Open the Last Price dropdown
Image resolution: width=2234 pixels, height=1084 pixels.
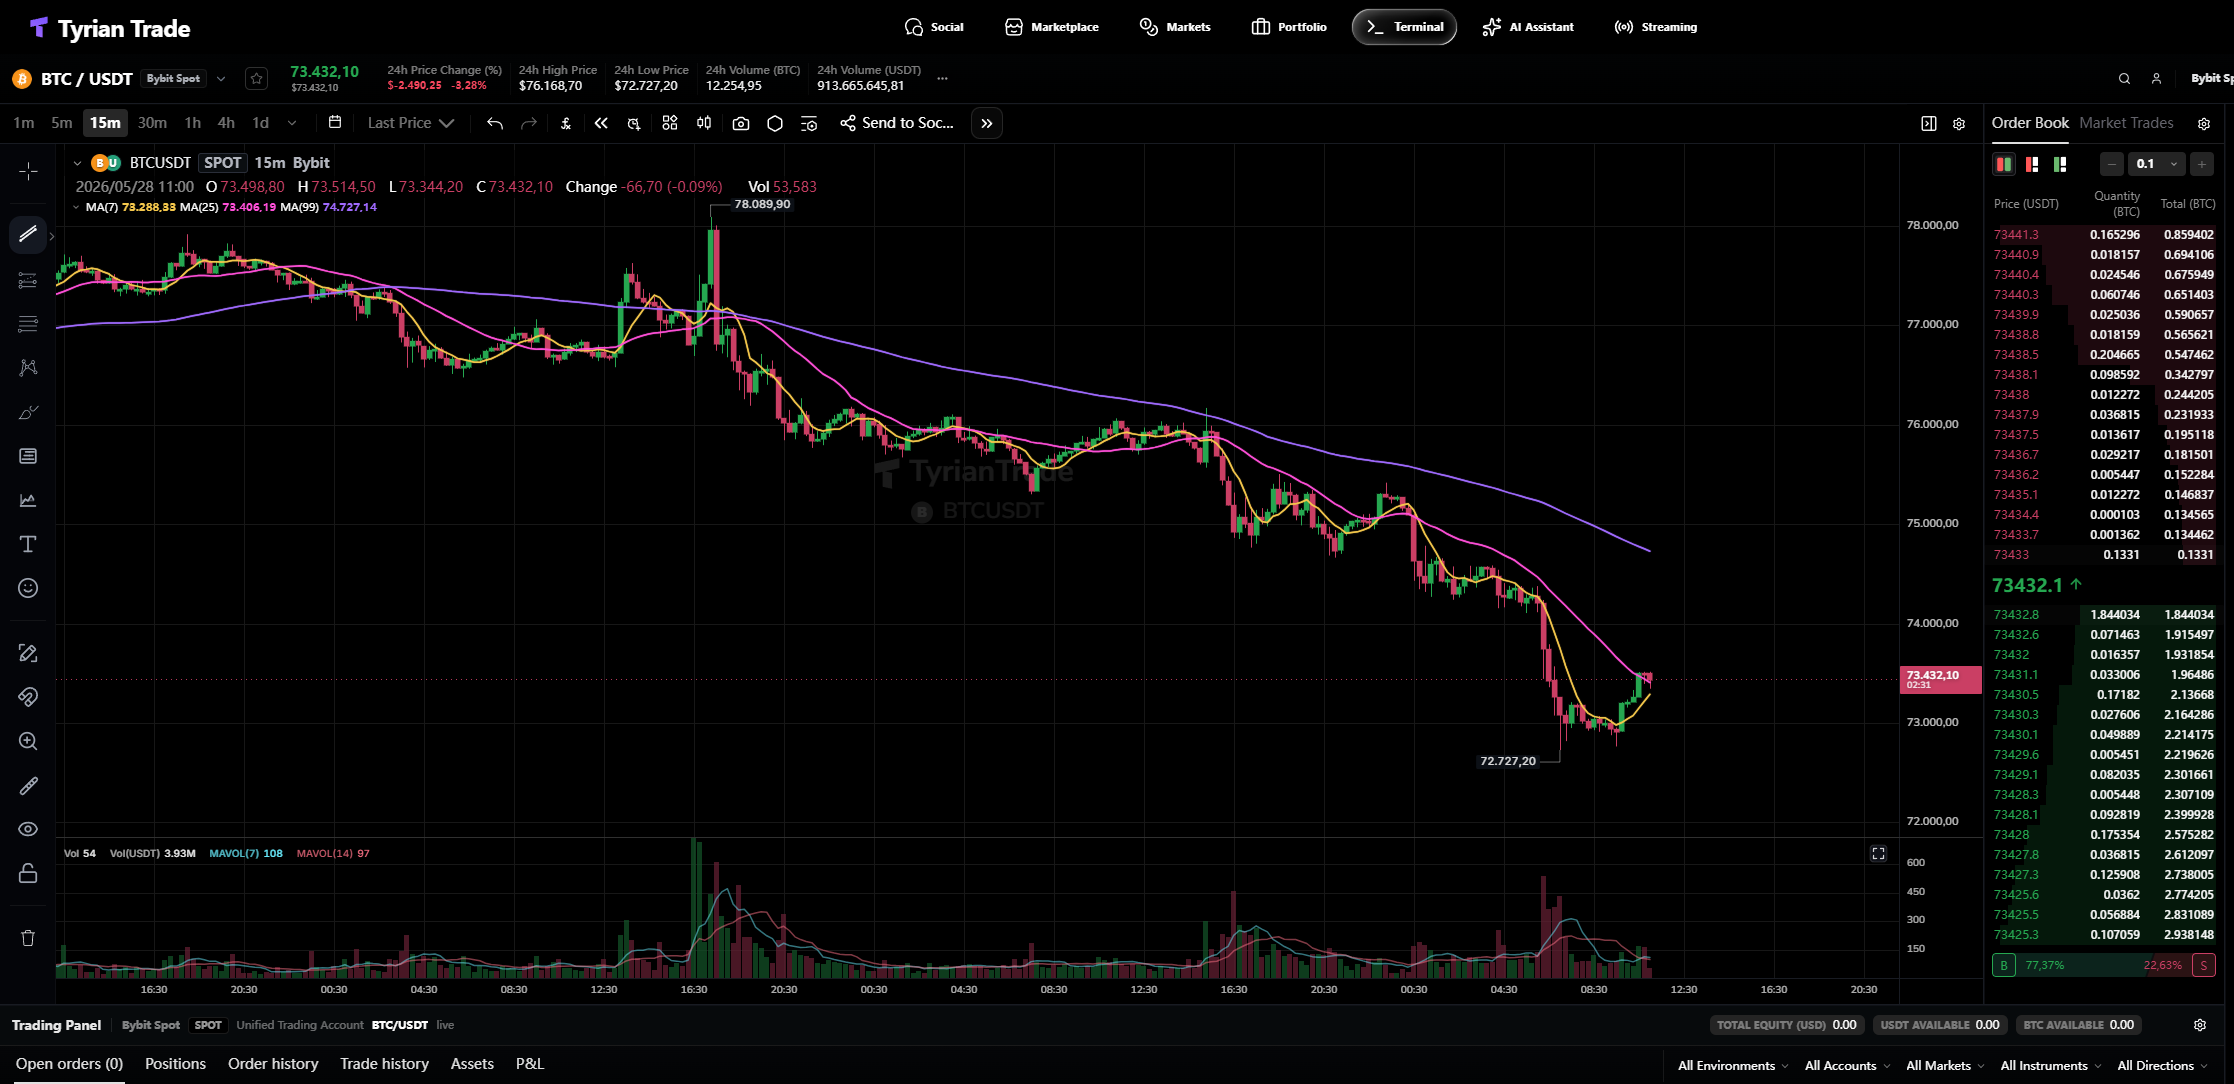411,123
